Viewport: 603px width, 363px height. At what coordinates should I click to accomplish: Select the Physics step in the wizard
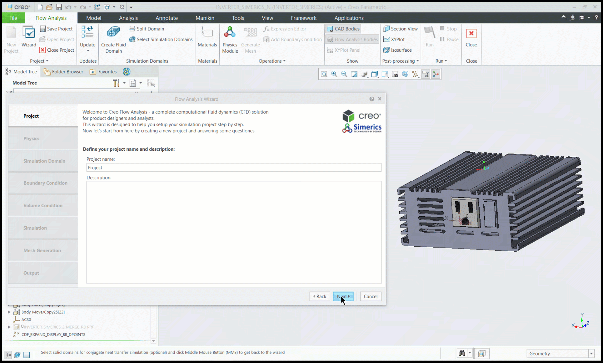(x=43, y=138)
